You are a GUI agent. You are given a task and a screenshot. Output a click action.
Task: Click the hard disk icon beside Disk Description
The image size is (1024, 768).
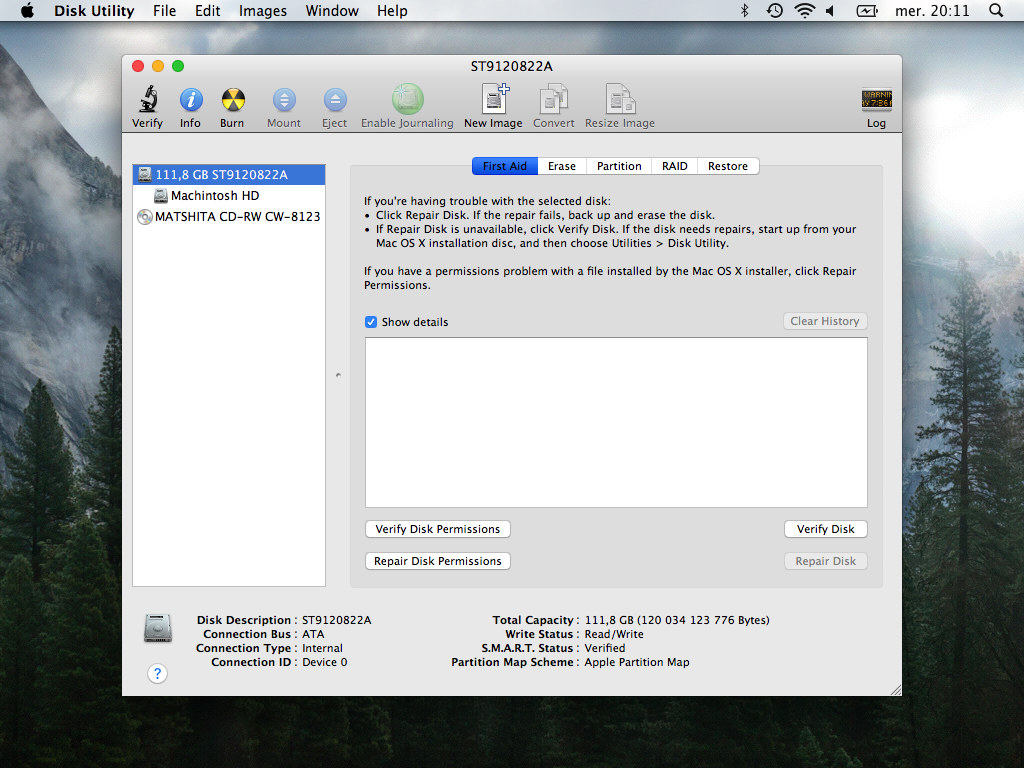(158, 628)
